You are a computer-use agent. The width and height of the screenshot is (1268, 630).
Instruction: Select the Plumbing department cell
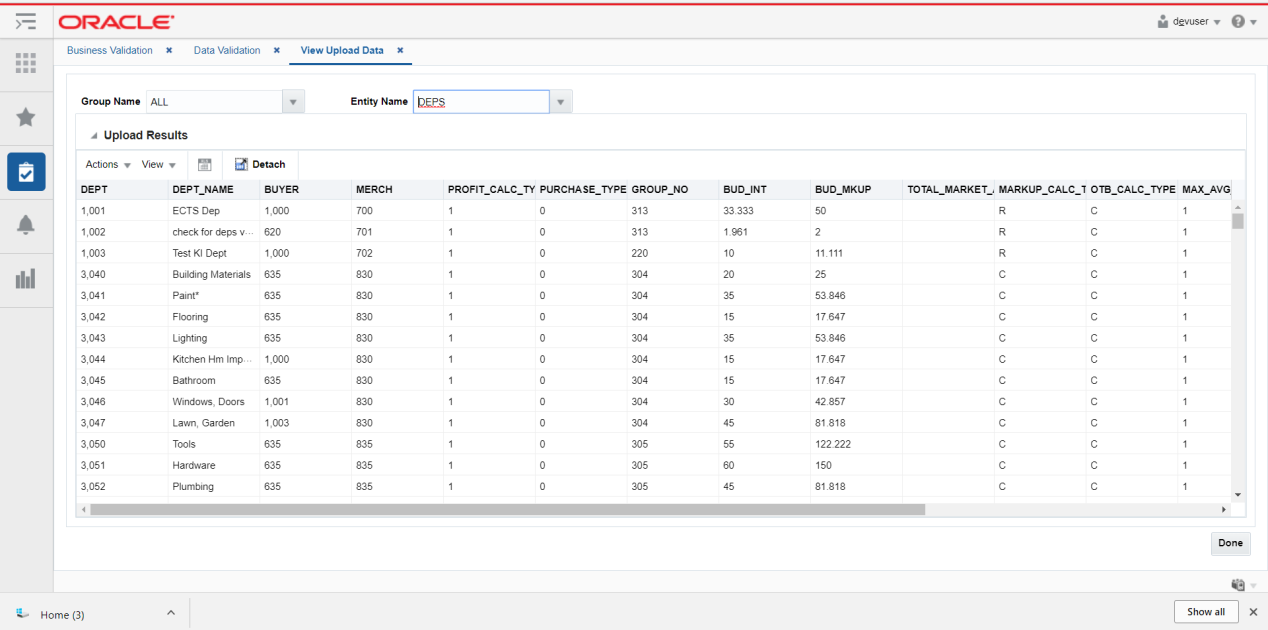(214, 487)
